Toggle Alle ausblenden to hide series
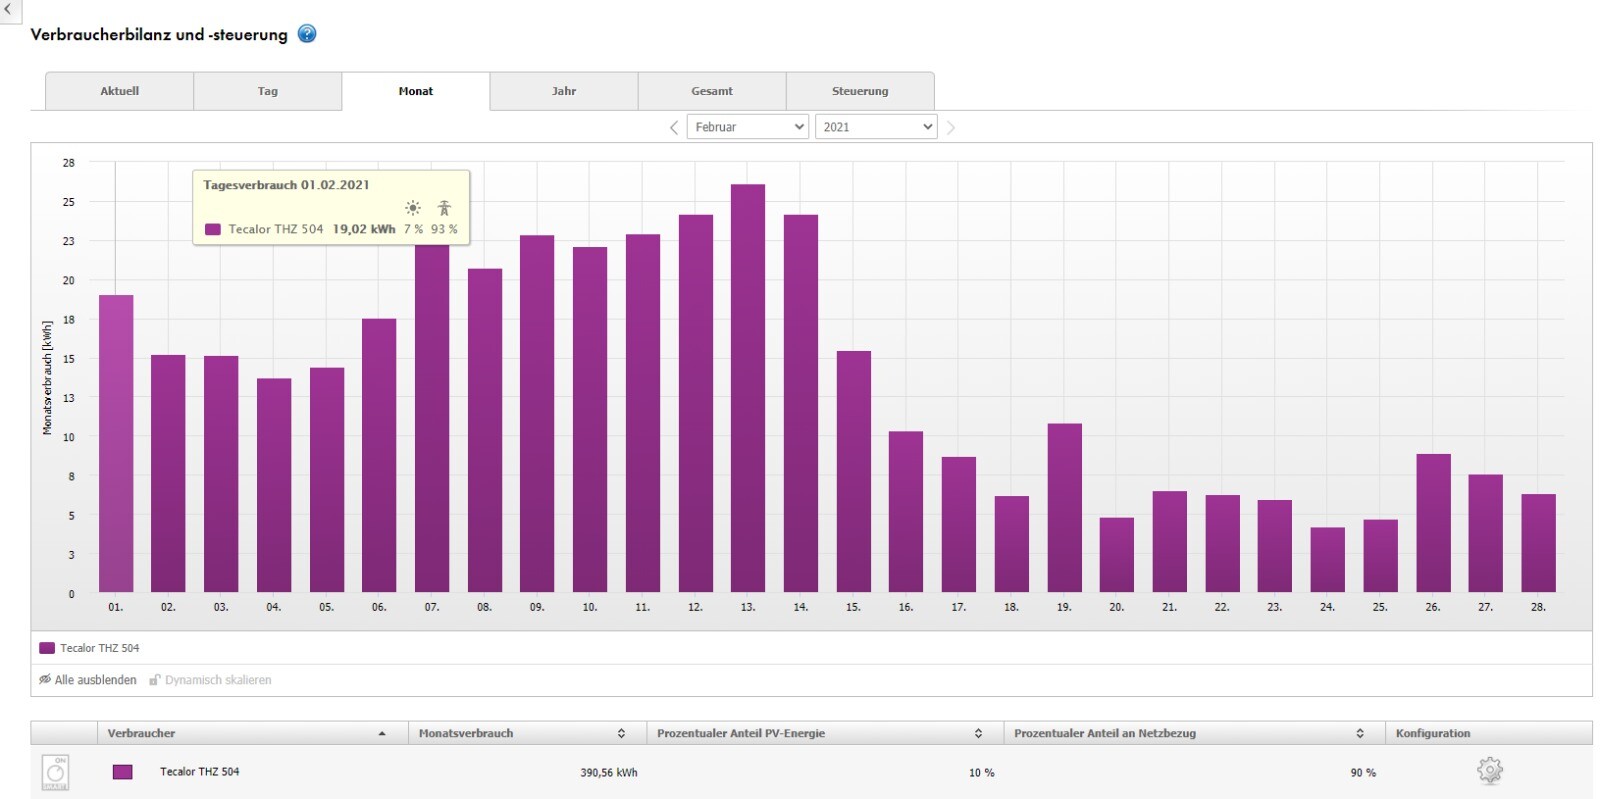Screen dimensions: 1600x799 point(88,680)
